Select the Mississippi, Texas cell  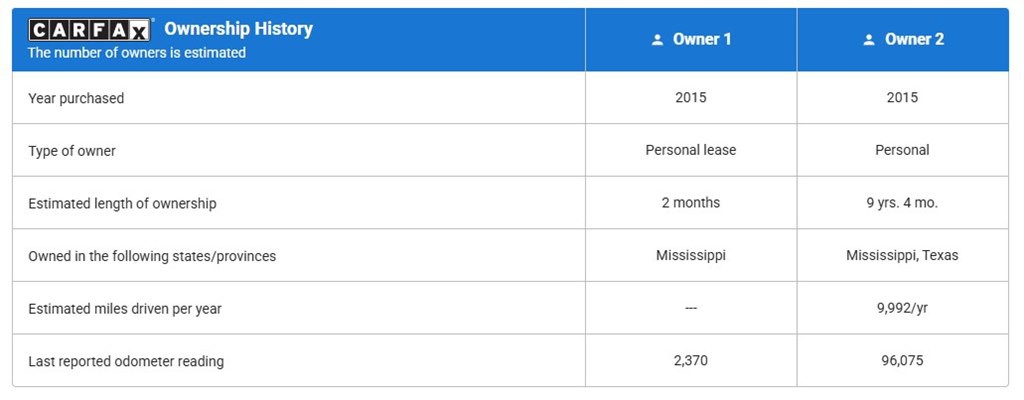pos(902,255)
